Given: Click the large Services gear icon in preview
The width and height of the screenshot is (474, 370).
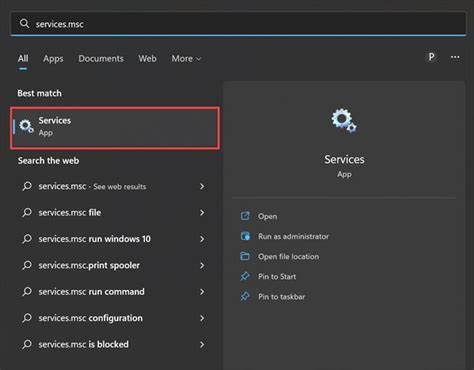Looking at the screenshot, I should (x=344, y=120).
